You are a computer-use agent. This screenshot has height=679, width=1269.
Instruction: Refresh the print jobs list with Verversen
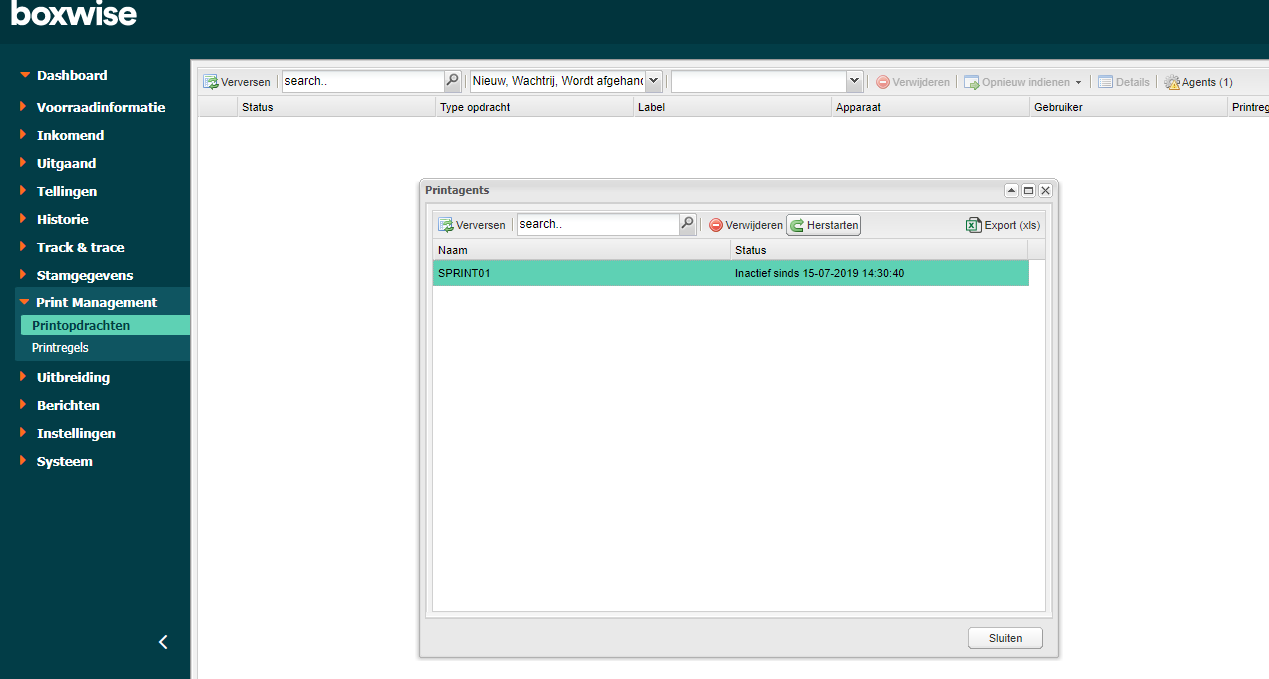(237, 82)
